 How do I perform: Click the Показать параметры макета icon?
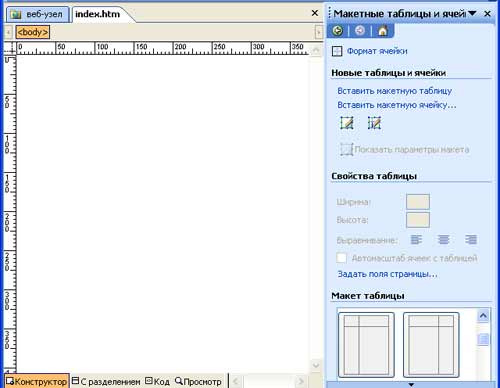point(346,149)
